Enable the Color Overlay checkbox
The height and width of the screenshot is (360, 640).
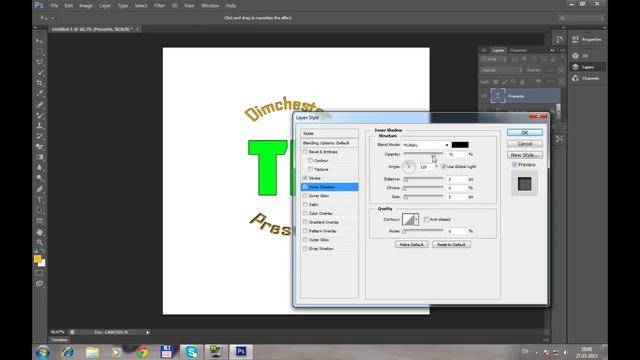[305, 213]
